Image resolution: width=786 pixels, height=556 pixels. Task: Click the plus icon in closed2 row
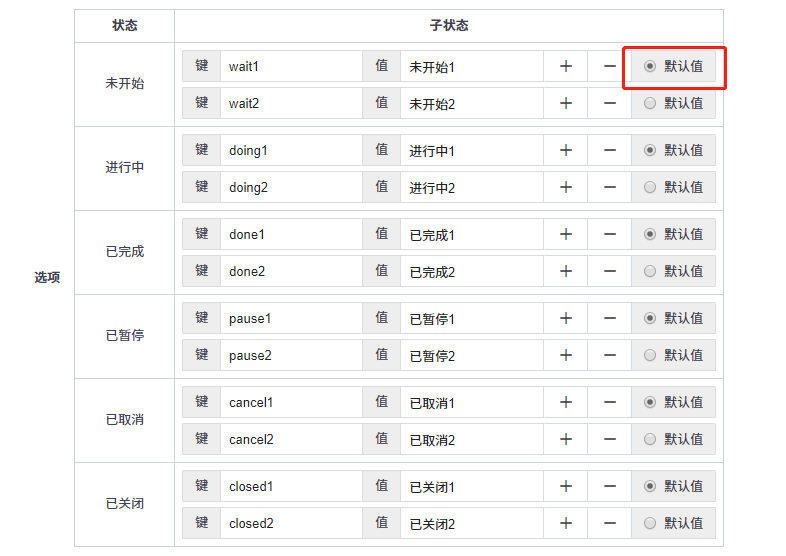[x=565, y=523]
